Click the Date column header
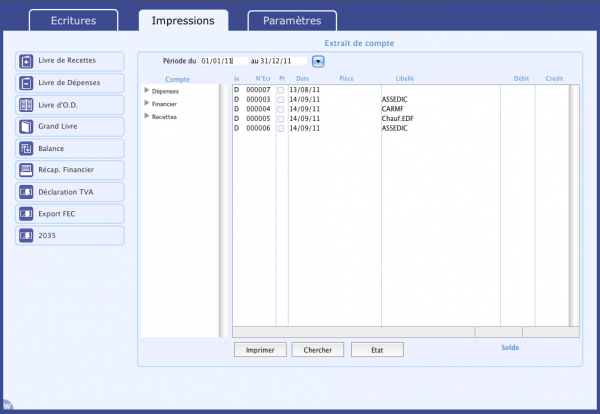Viewport: 600px width, 414px height. (302, 78)
